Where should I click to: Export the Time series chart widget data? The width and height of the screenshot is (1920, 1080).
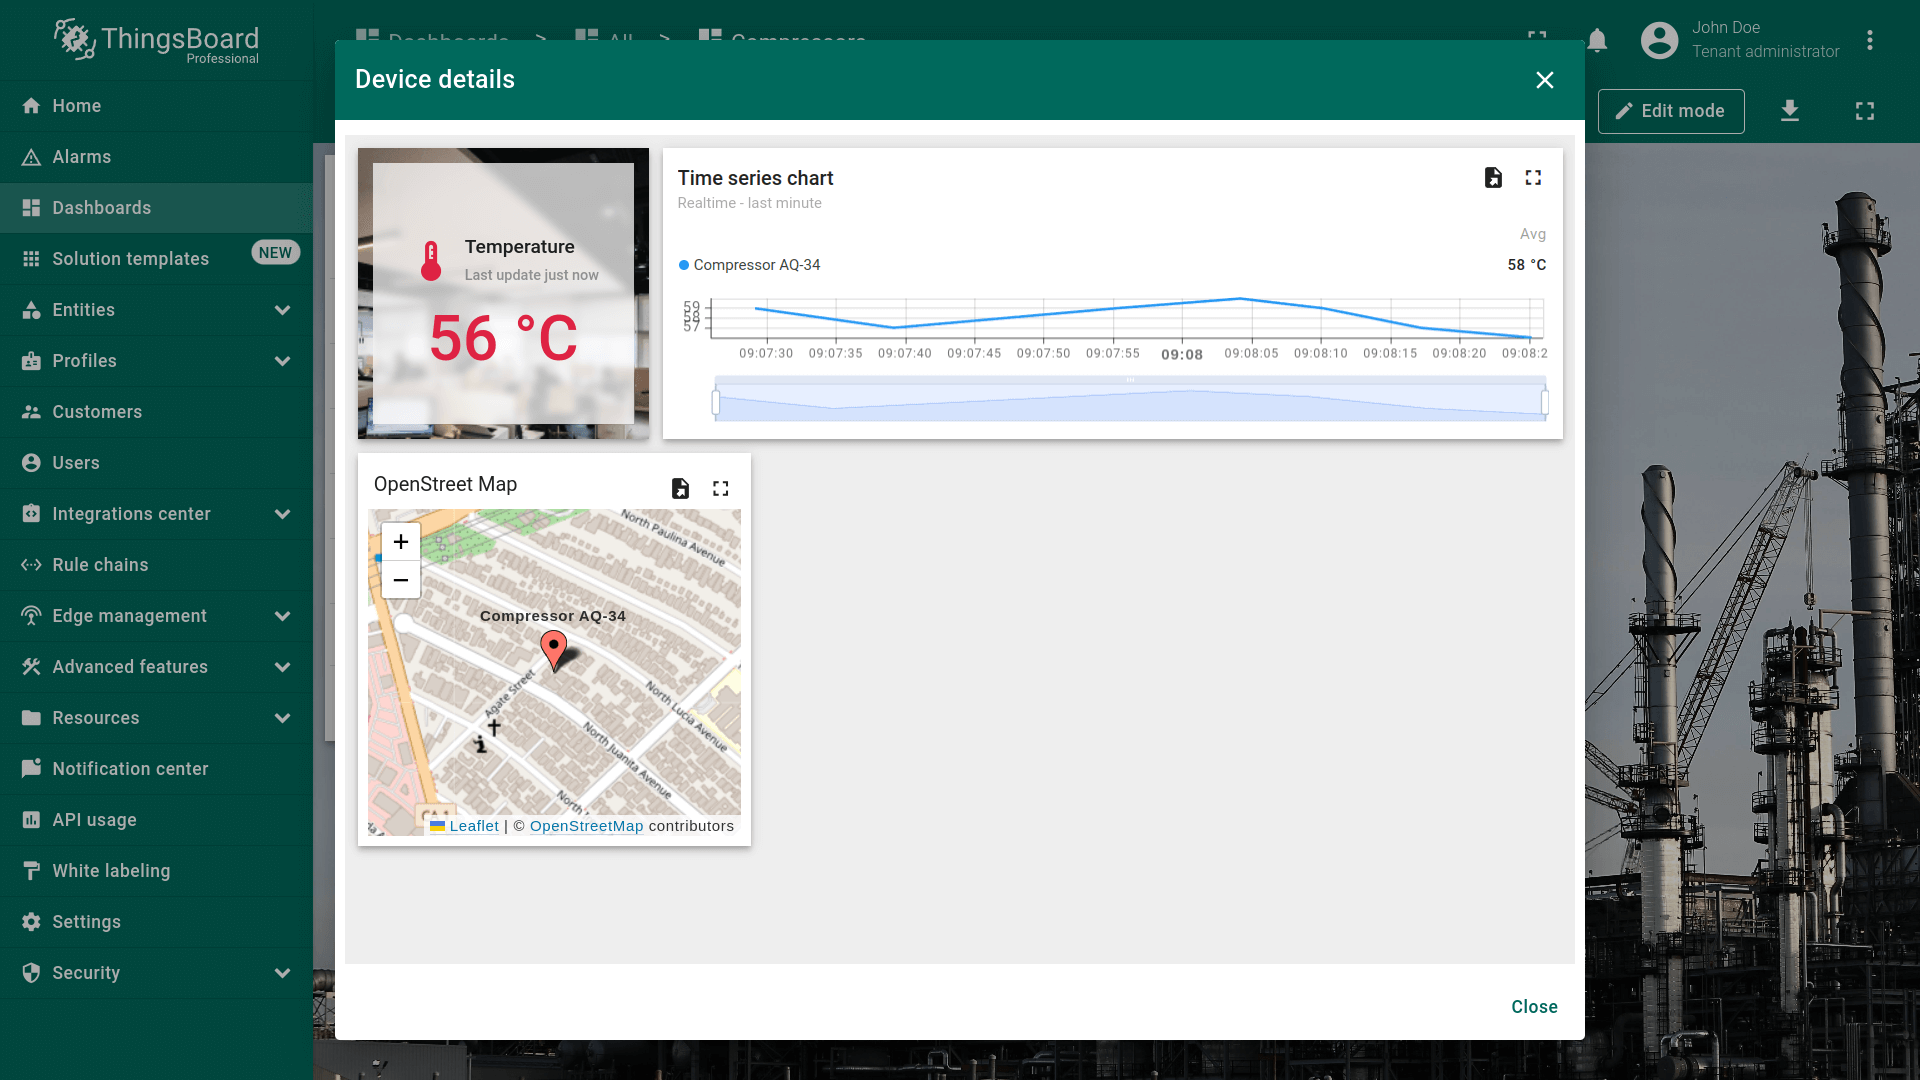1493,178
